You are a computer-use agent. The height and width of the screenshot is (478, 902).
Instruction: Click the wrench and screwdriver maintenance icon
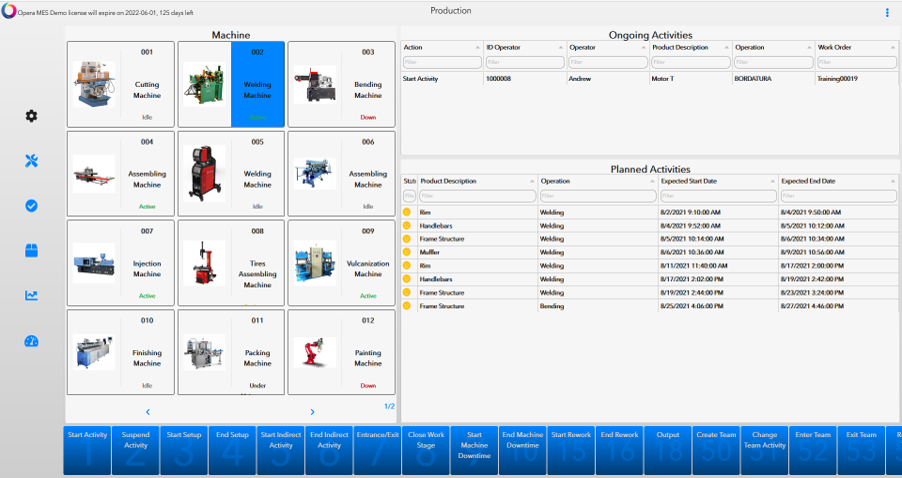(x=31, y=161)
